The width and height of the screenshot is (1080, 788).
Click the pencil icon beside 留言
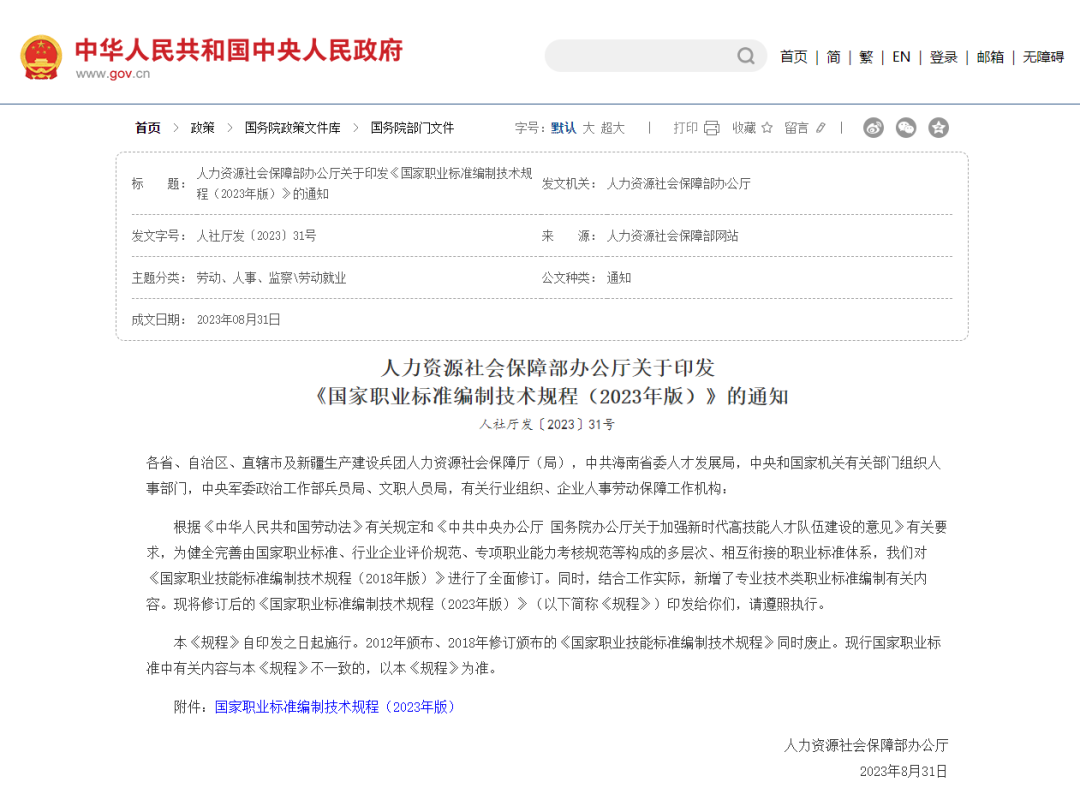[820, 128]
